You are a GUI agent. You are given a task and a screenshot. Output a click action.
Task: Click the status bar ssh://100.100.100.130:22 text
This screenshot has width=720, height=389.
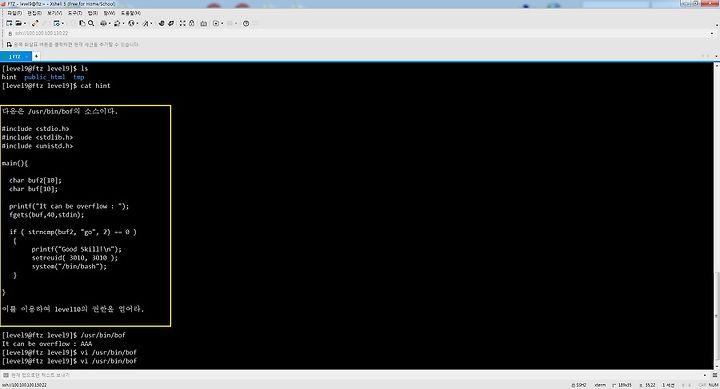coord(24,385)
